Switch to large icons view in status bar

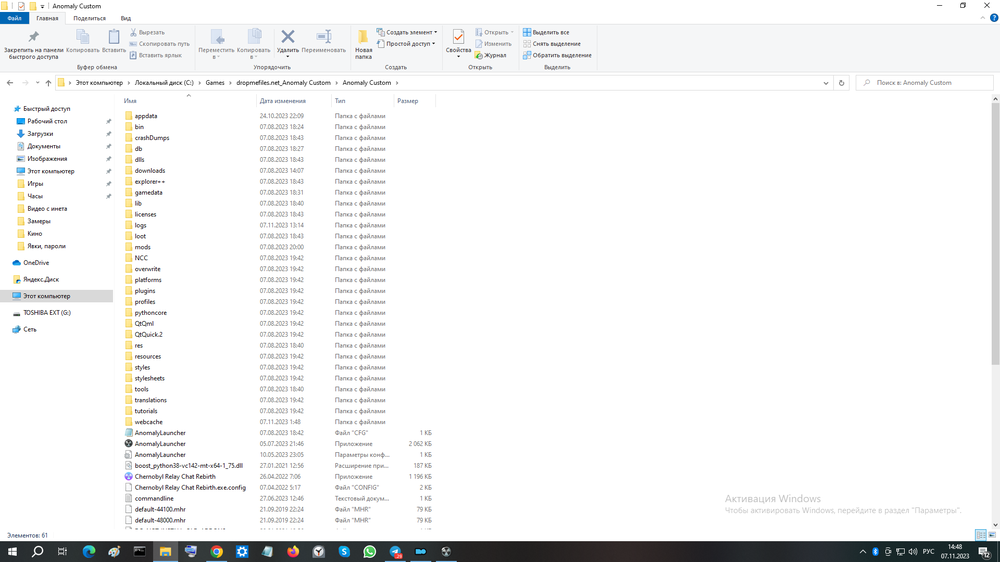click(x=992, y=536)
